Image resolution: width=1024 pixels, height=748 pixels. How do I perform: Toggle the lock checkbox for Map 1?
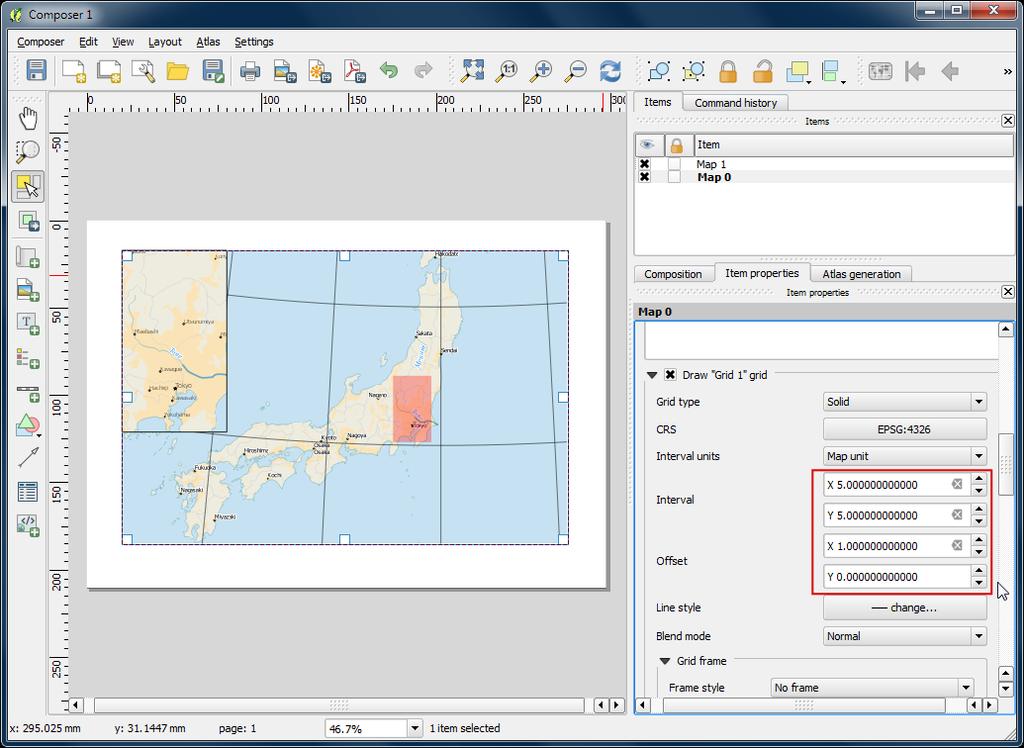(x=675, y=164)
